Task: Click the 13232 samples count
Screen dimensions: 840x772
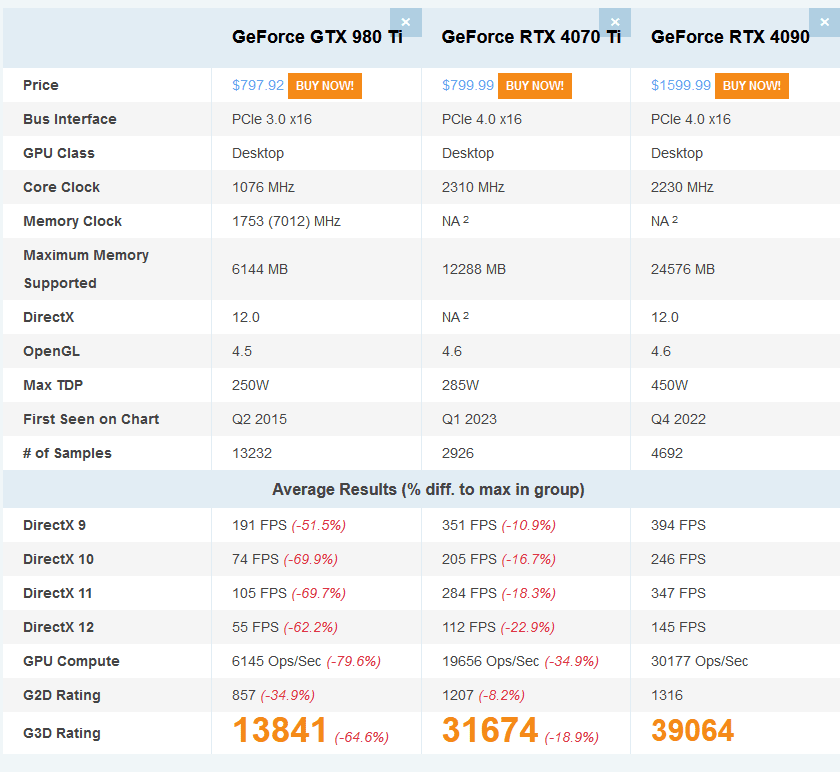Action: coord(252,453)
